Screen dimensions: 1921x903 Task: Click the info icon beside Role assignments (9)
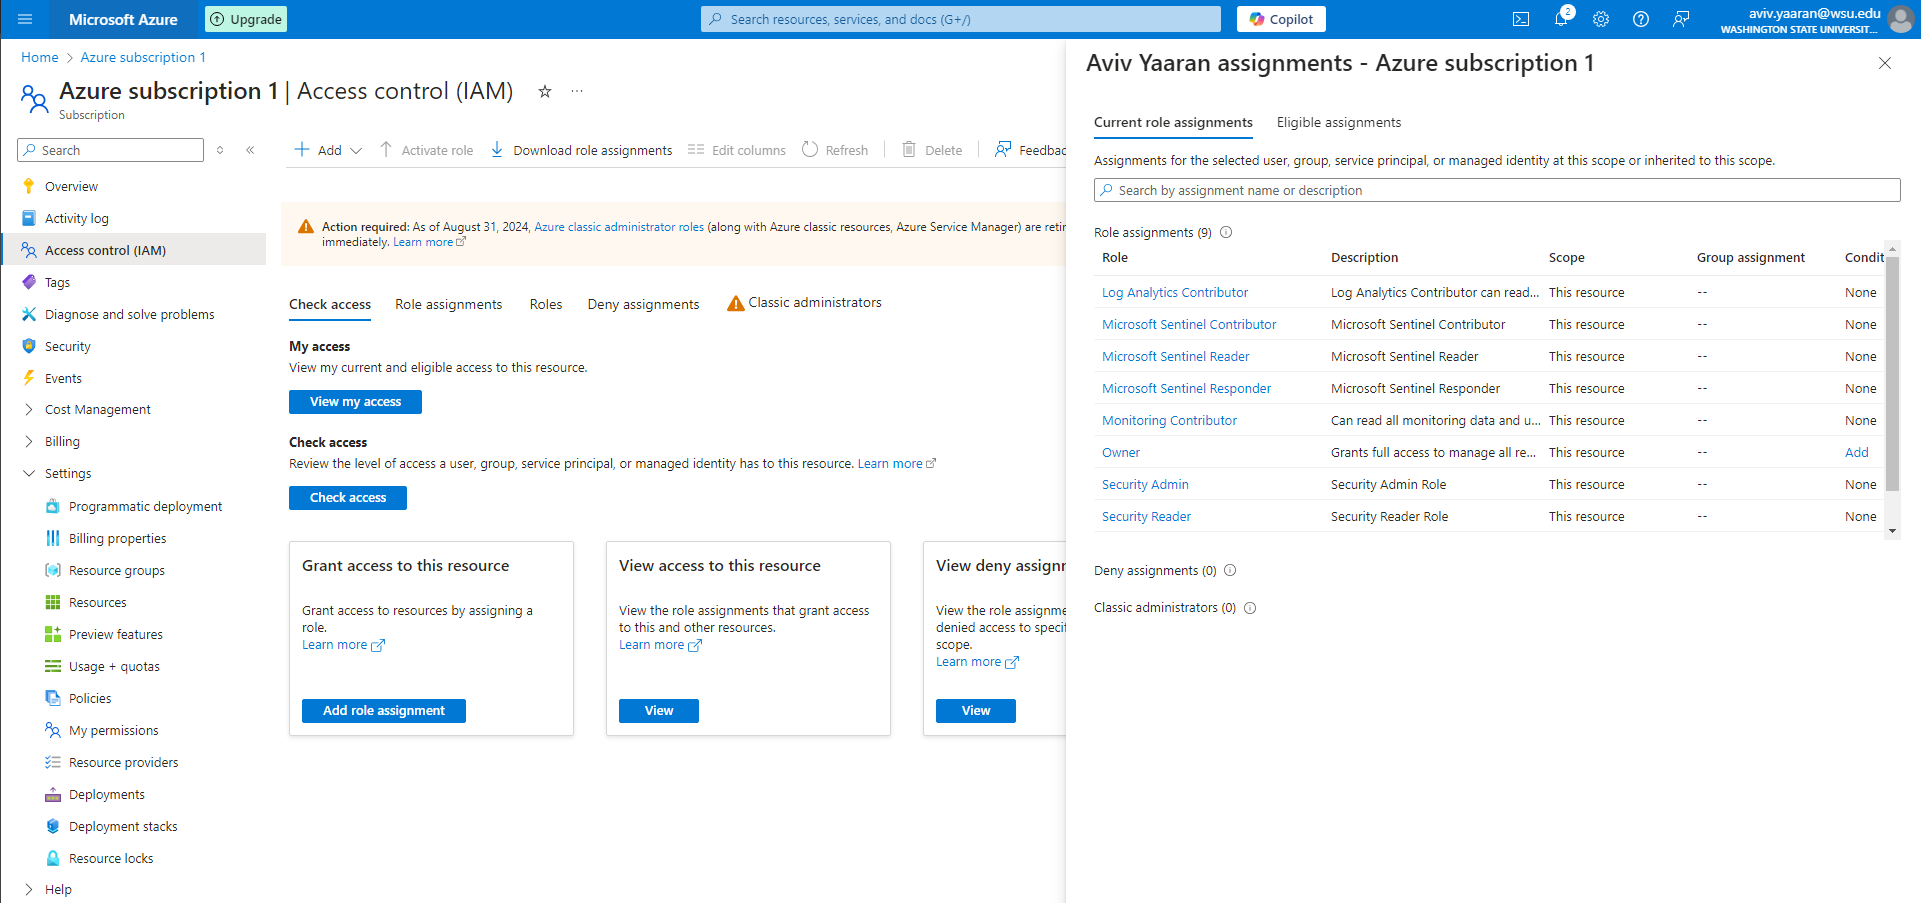click(1226, 232)
